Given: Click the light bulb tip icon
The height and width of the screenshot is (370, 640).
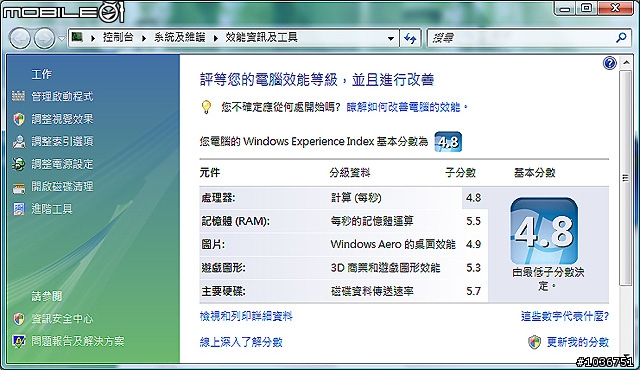Looking at the screenshot, I should tap(207, 107).
